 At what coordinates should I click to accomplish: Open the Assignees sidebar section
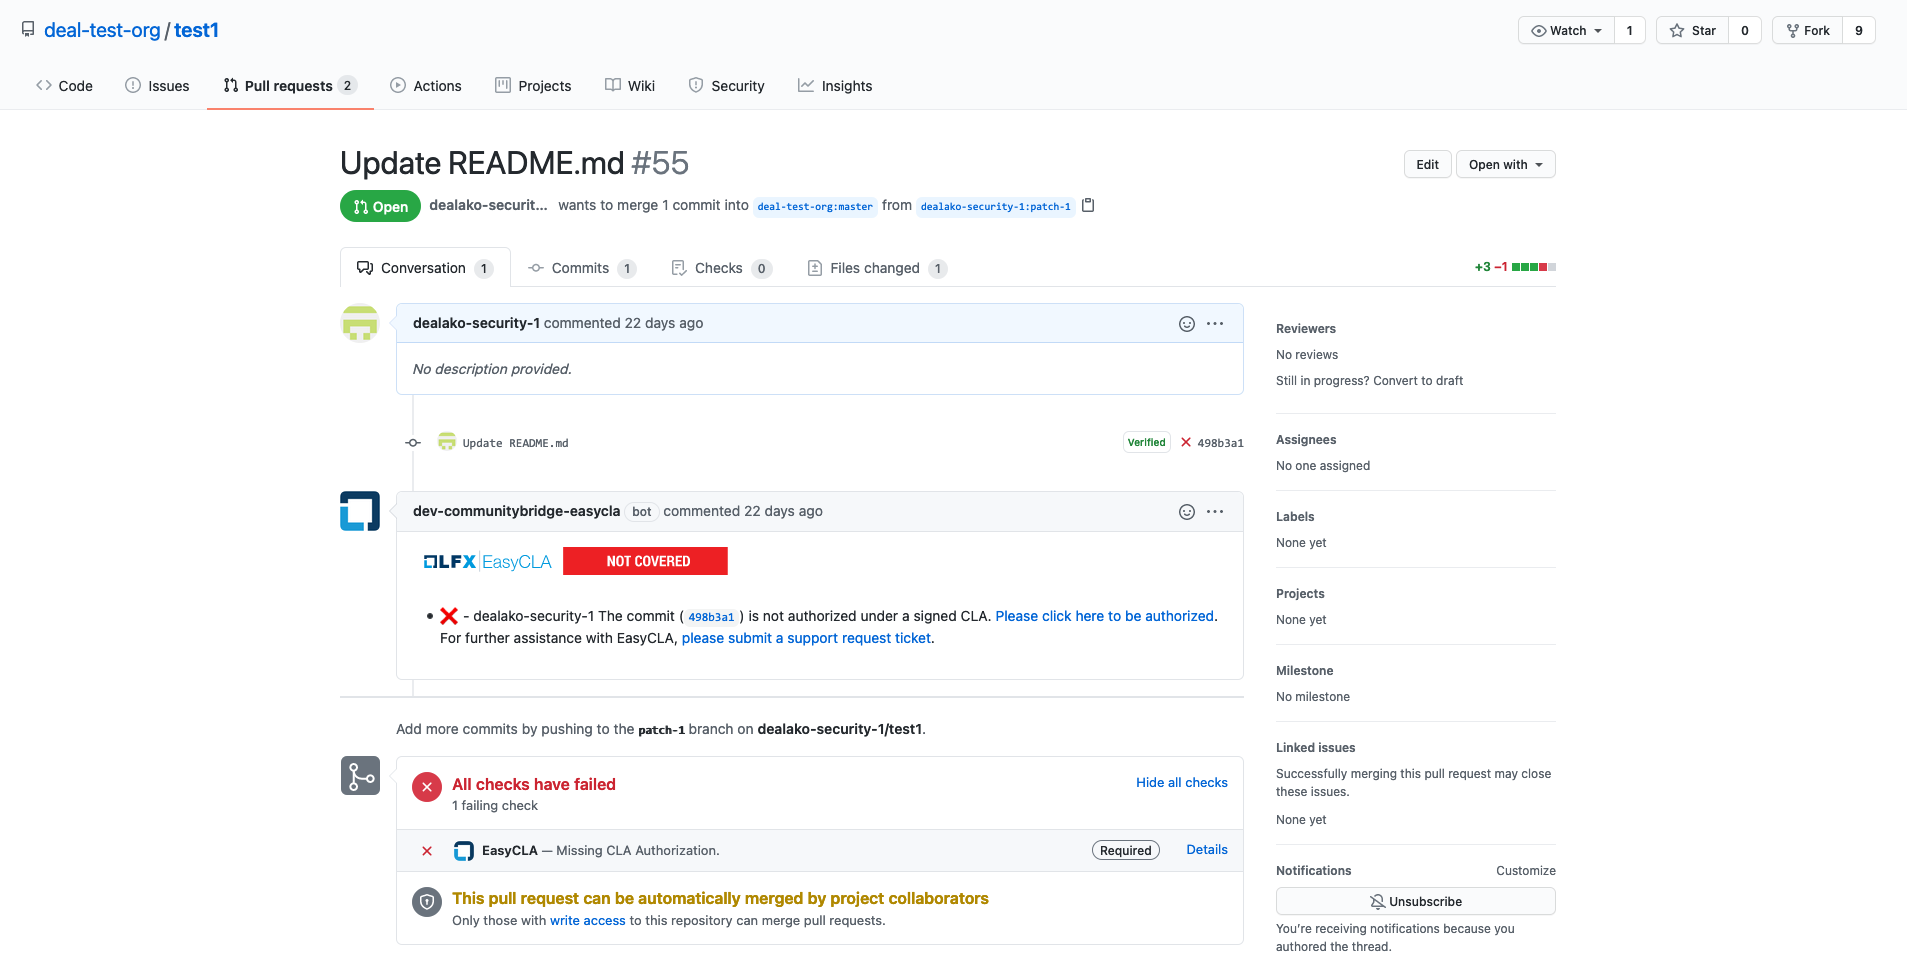click(x=1306, y=439)
